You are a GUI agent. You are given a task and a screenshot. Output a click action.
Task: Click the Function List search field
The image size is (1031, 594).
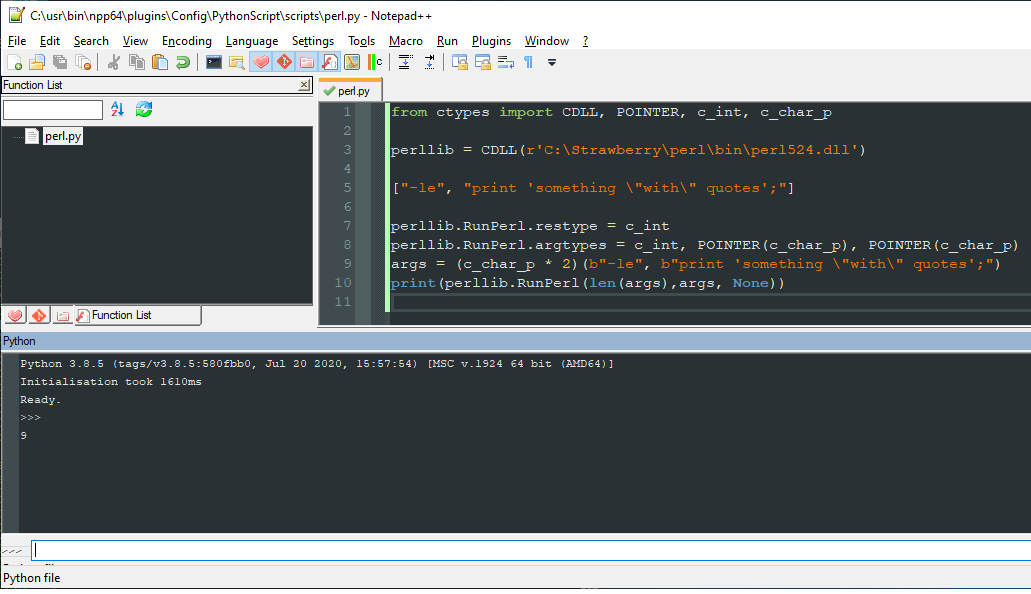tap(53, 109)
